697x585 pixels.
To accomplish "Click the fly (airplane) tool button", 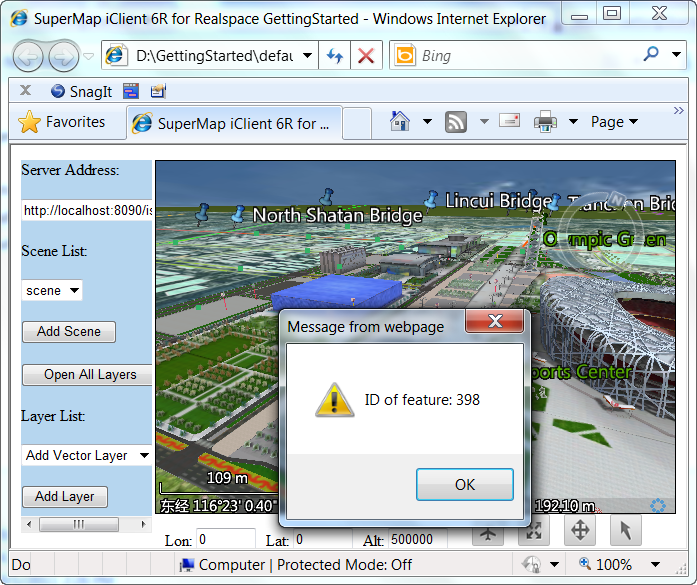I will [488, 532].
